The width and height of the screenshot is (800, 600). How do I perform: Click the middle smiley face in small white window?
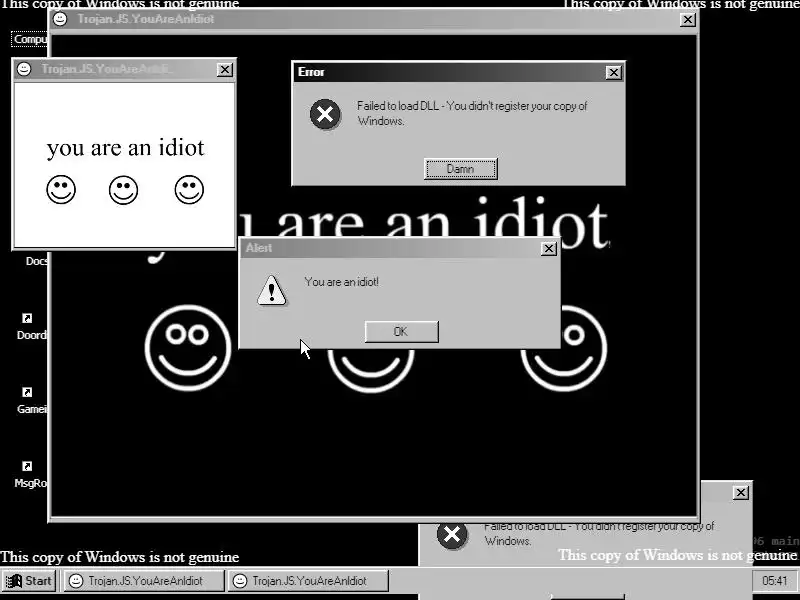point(123,190)
